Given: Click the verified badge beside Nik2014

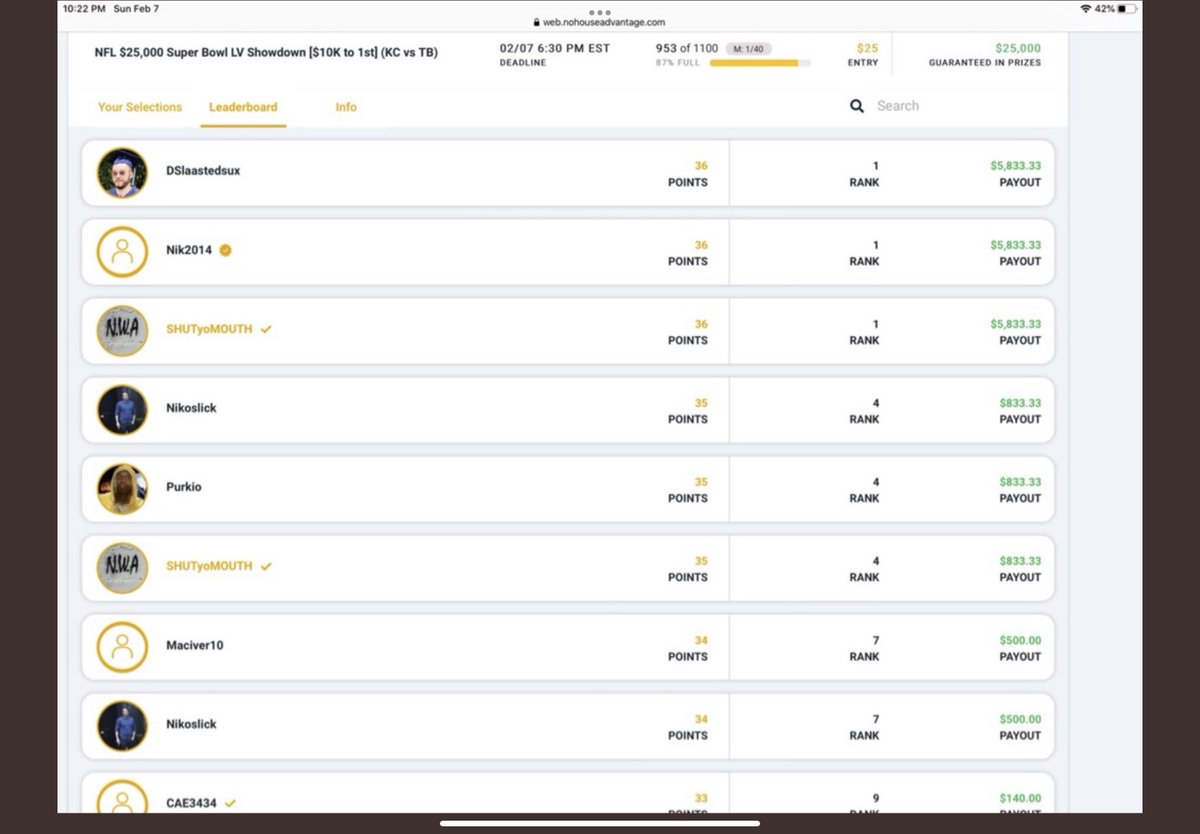Looking at the screenshot, I should (226, 250).
